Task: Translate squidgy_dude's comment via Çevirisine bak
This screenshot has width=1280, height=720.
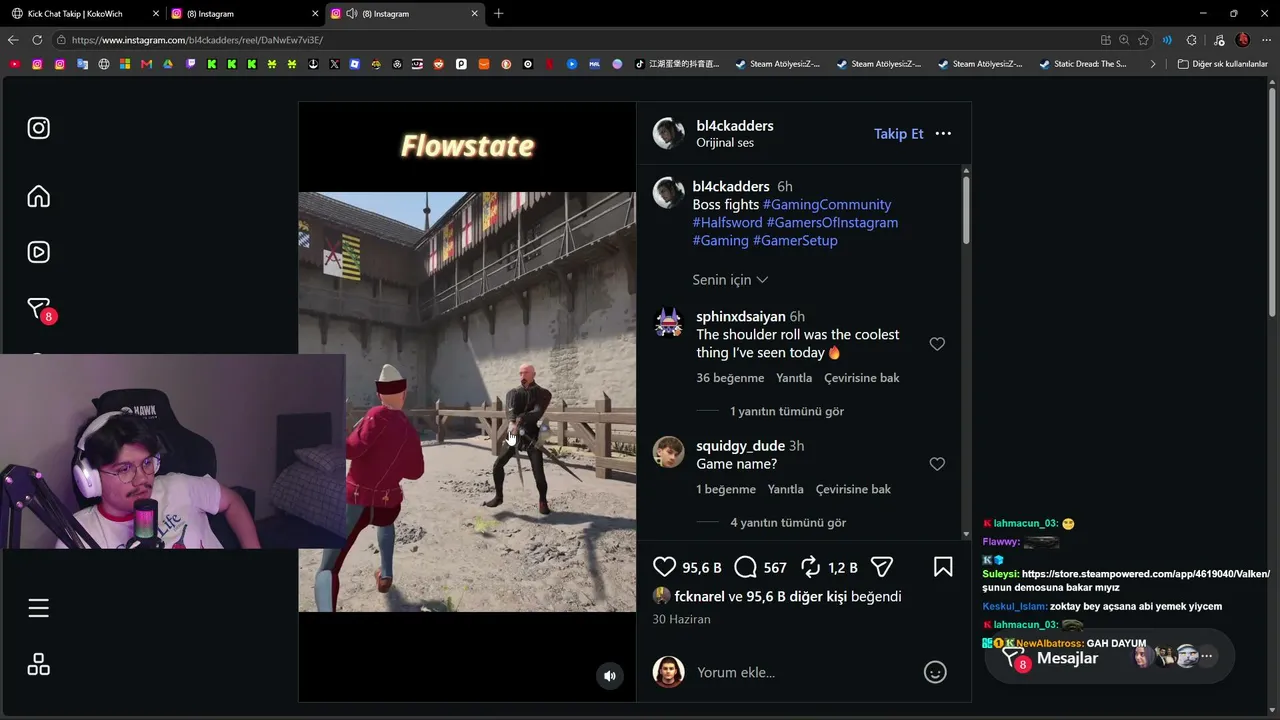Action: pyautogui.click(x=853, y=489)
